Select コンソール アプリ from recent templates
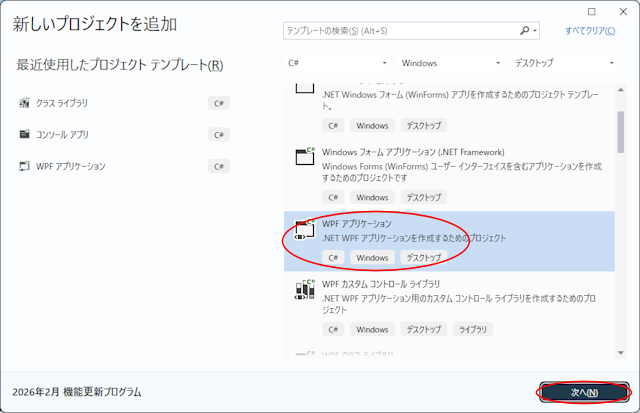 (63, 134)
